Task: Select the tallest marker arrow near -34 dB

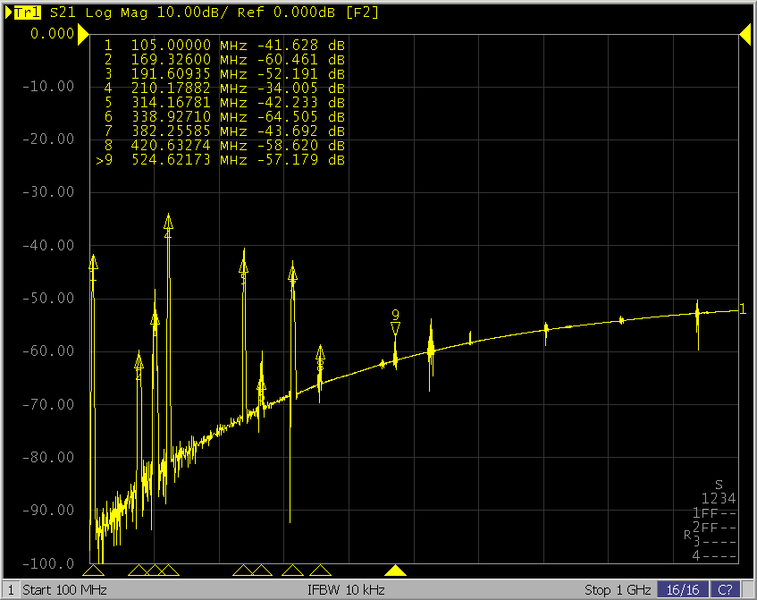Action: [x=169, y=222]
